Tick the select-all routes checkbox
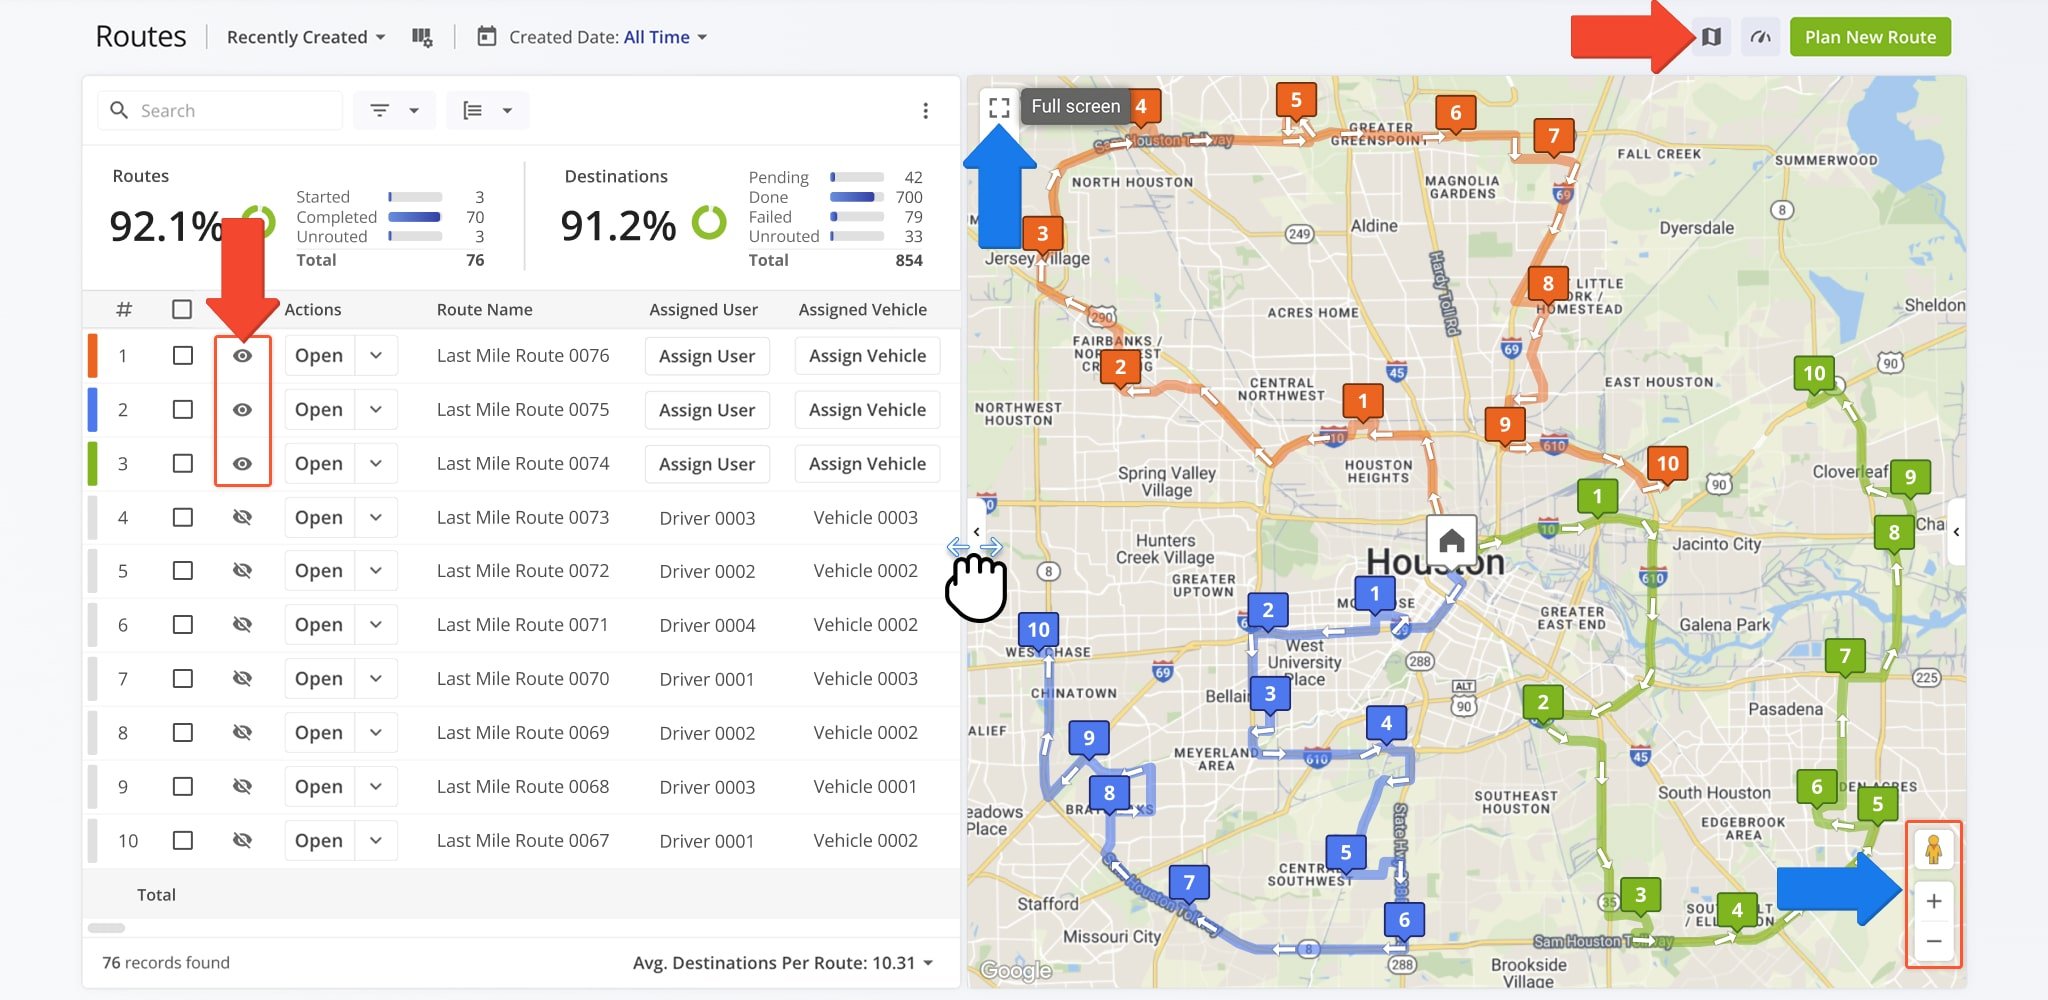 [x=182, y=310]
